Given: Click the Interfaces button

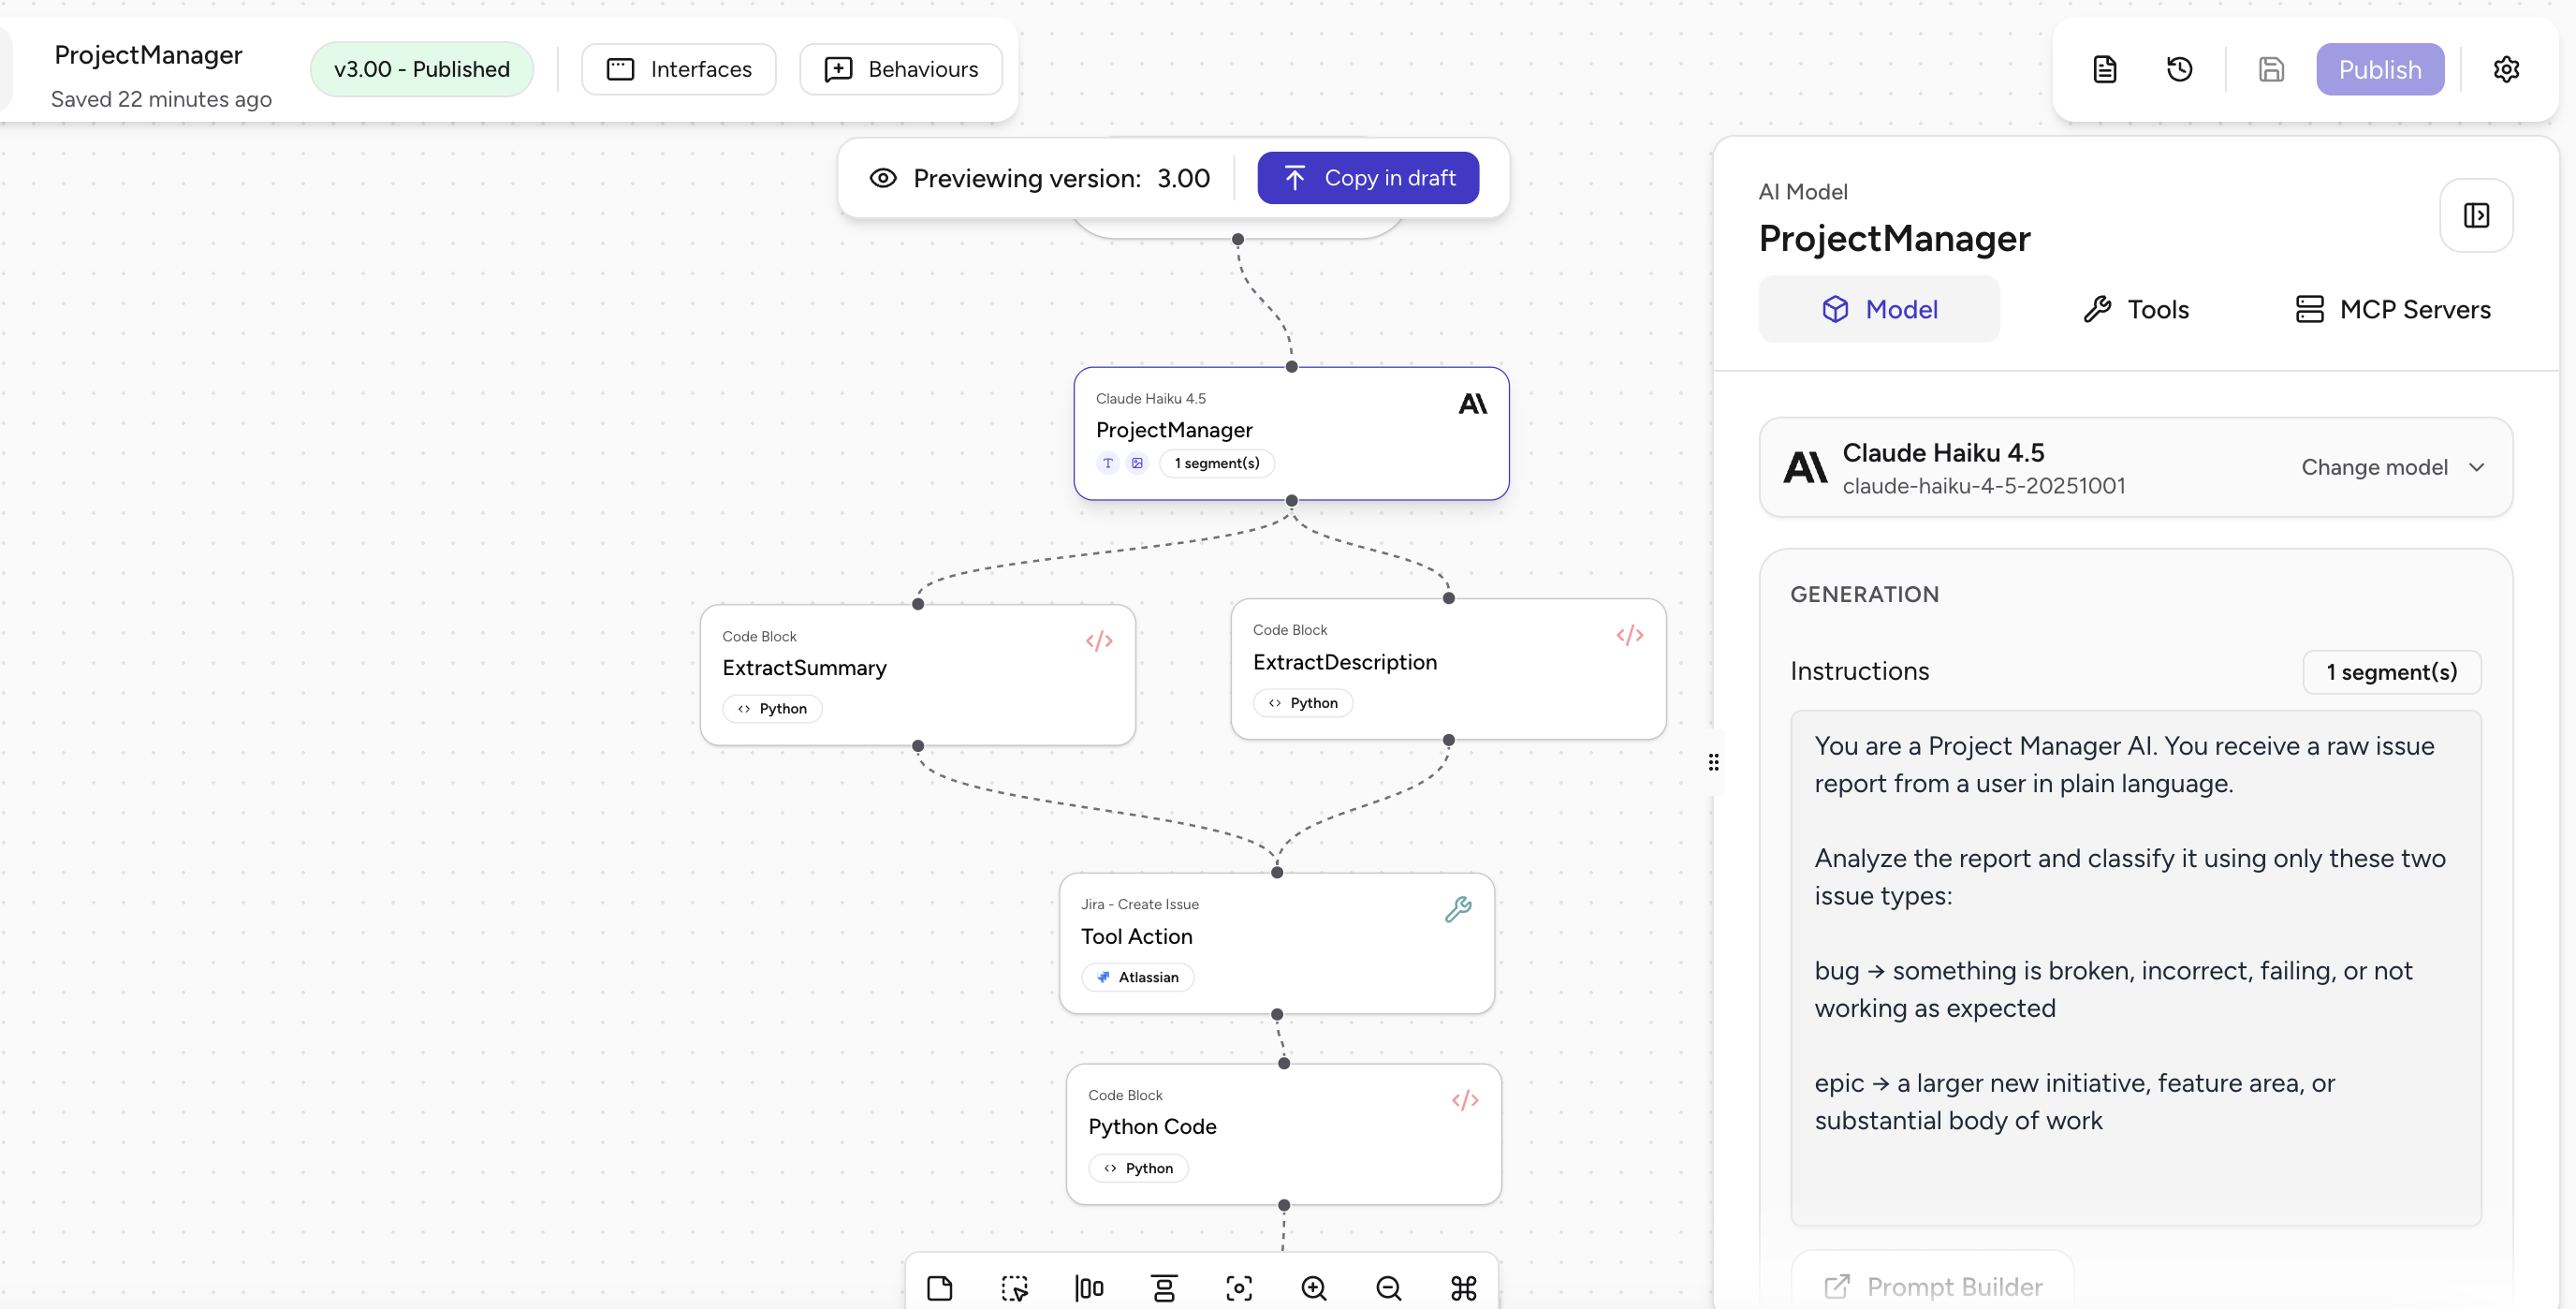Looking at the screenshot, I should (679, 69).
